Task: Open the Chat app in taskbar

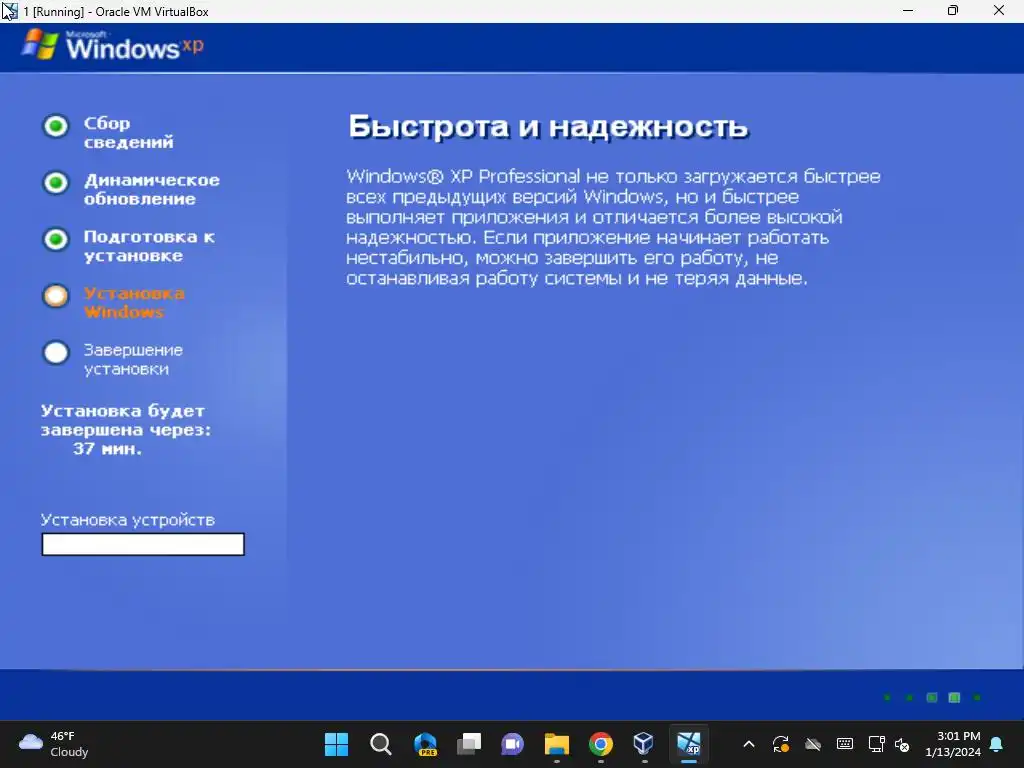Action: tap(513, 744)
